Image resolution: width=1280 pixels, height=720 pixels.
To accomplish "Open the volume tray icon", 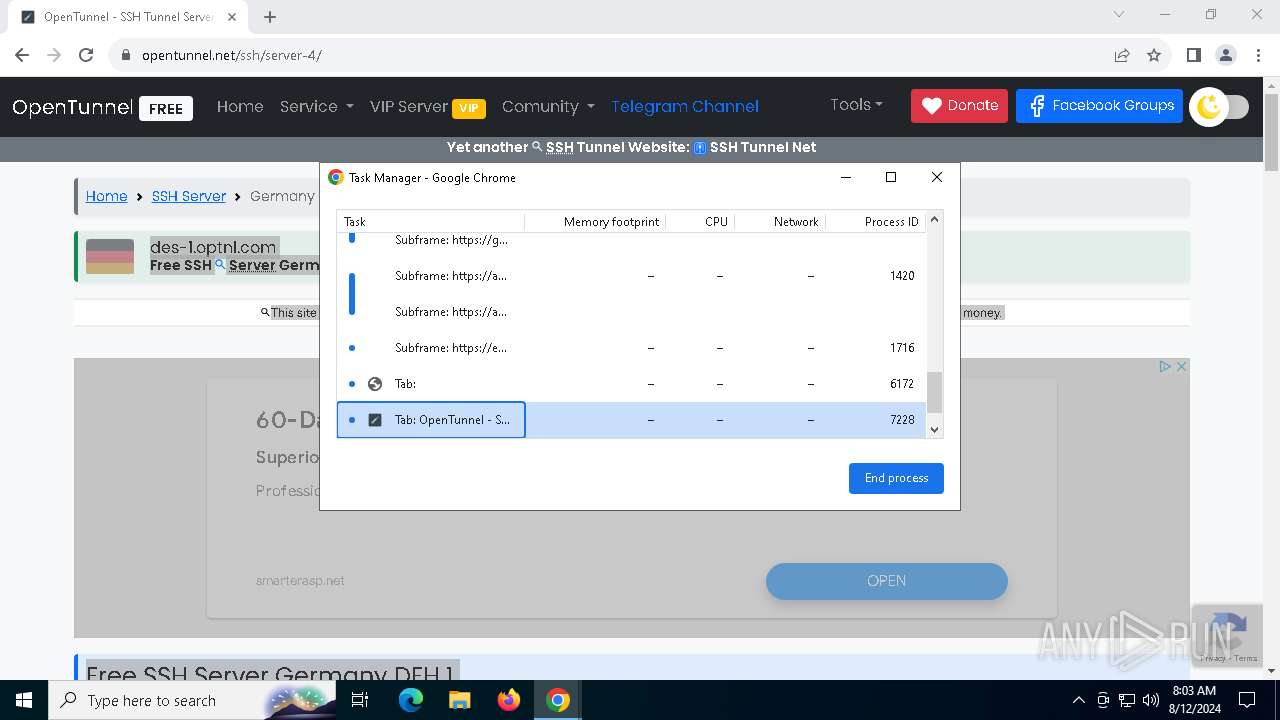I will 1150,700.
